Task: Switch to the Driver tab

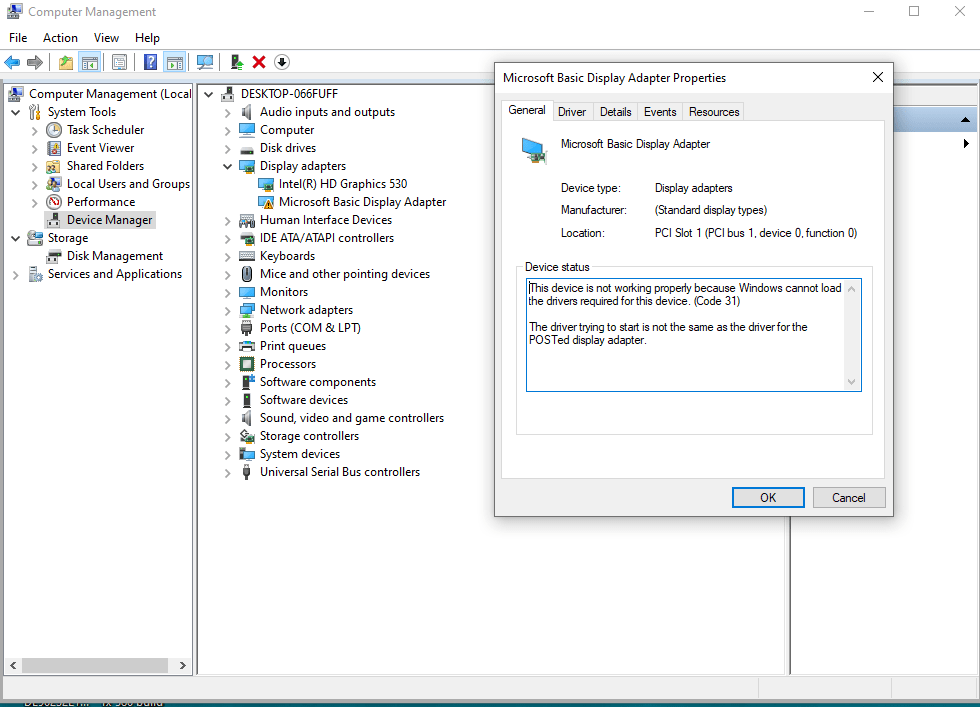Action: point(572,112)
